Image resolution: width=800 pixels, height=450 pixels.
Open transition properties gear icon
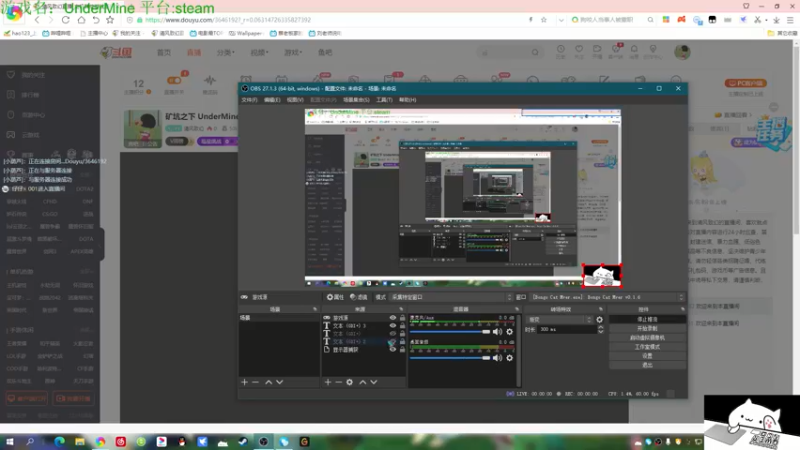599,319
